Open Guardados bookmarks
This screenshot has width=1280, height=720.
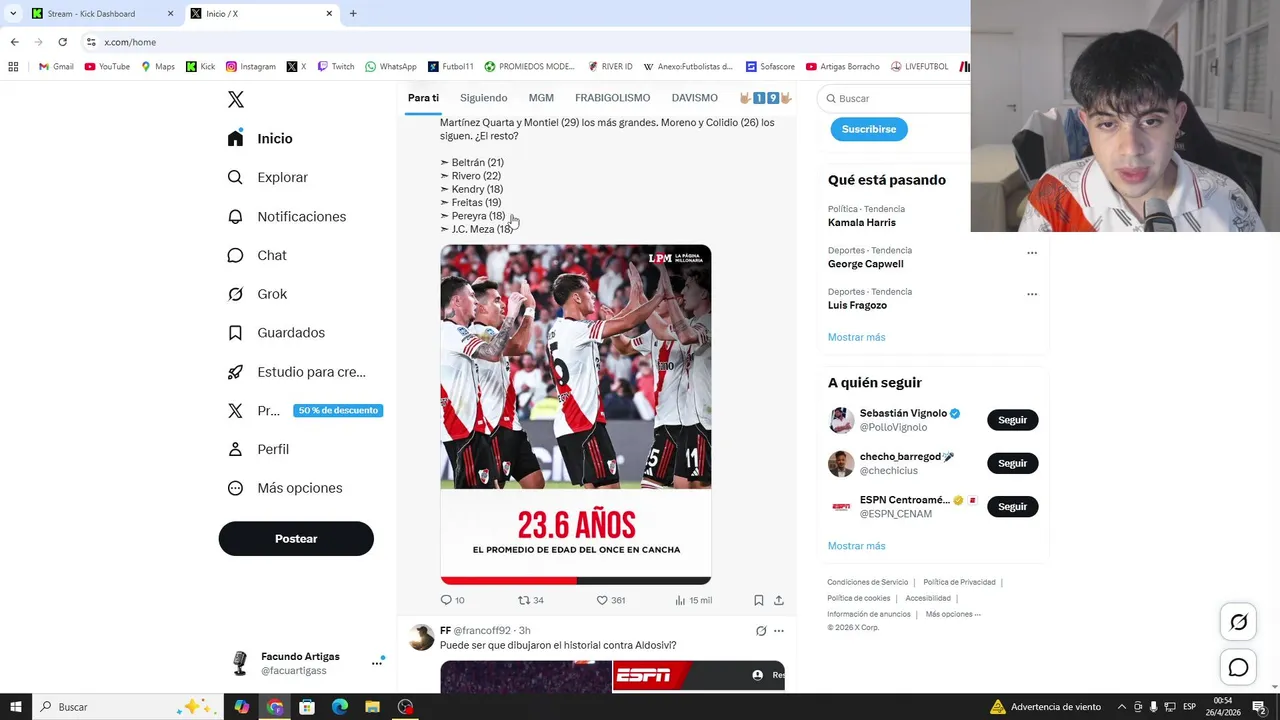click(276, 333)
